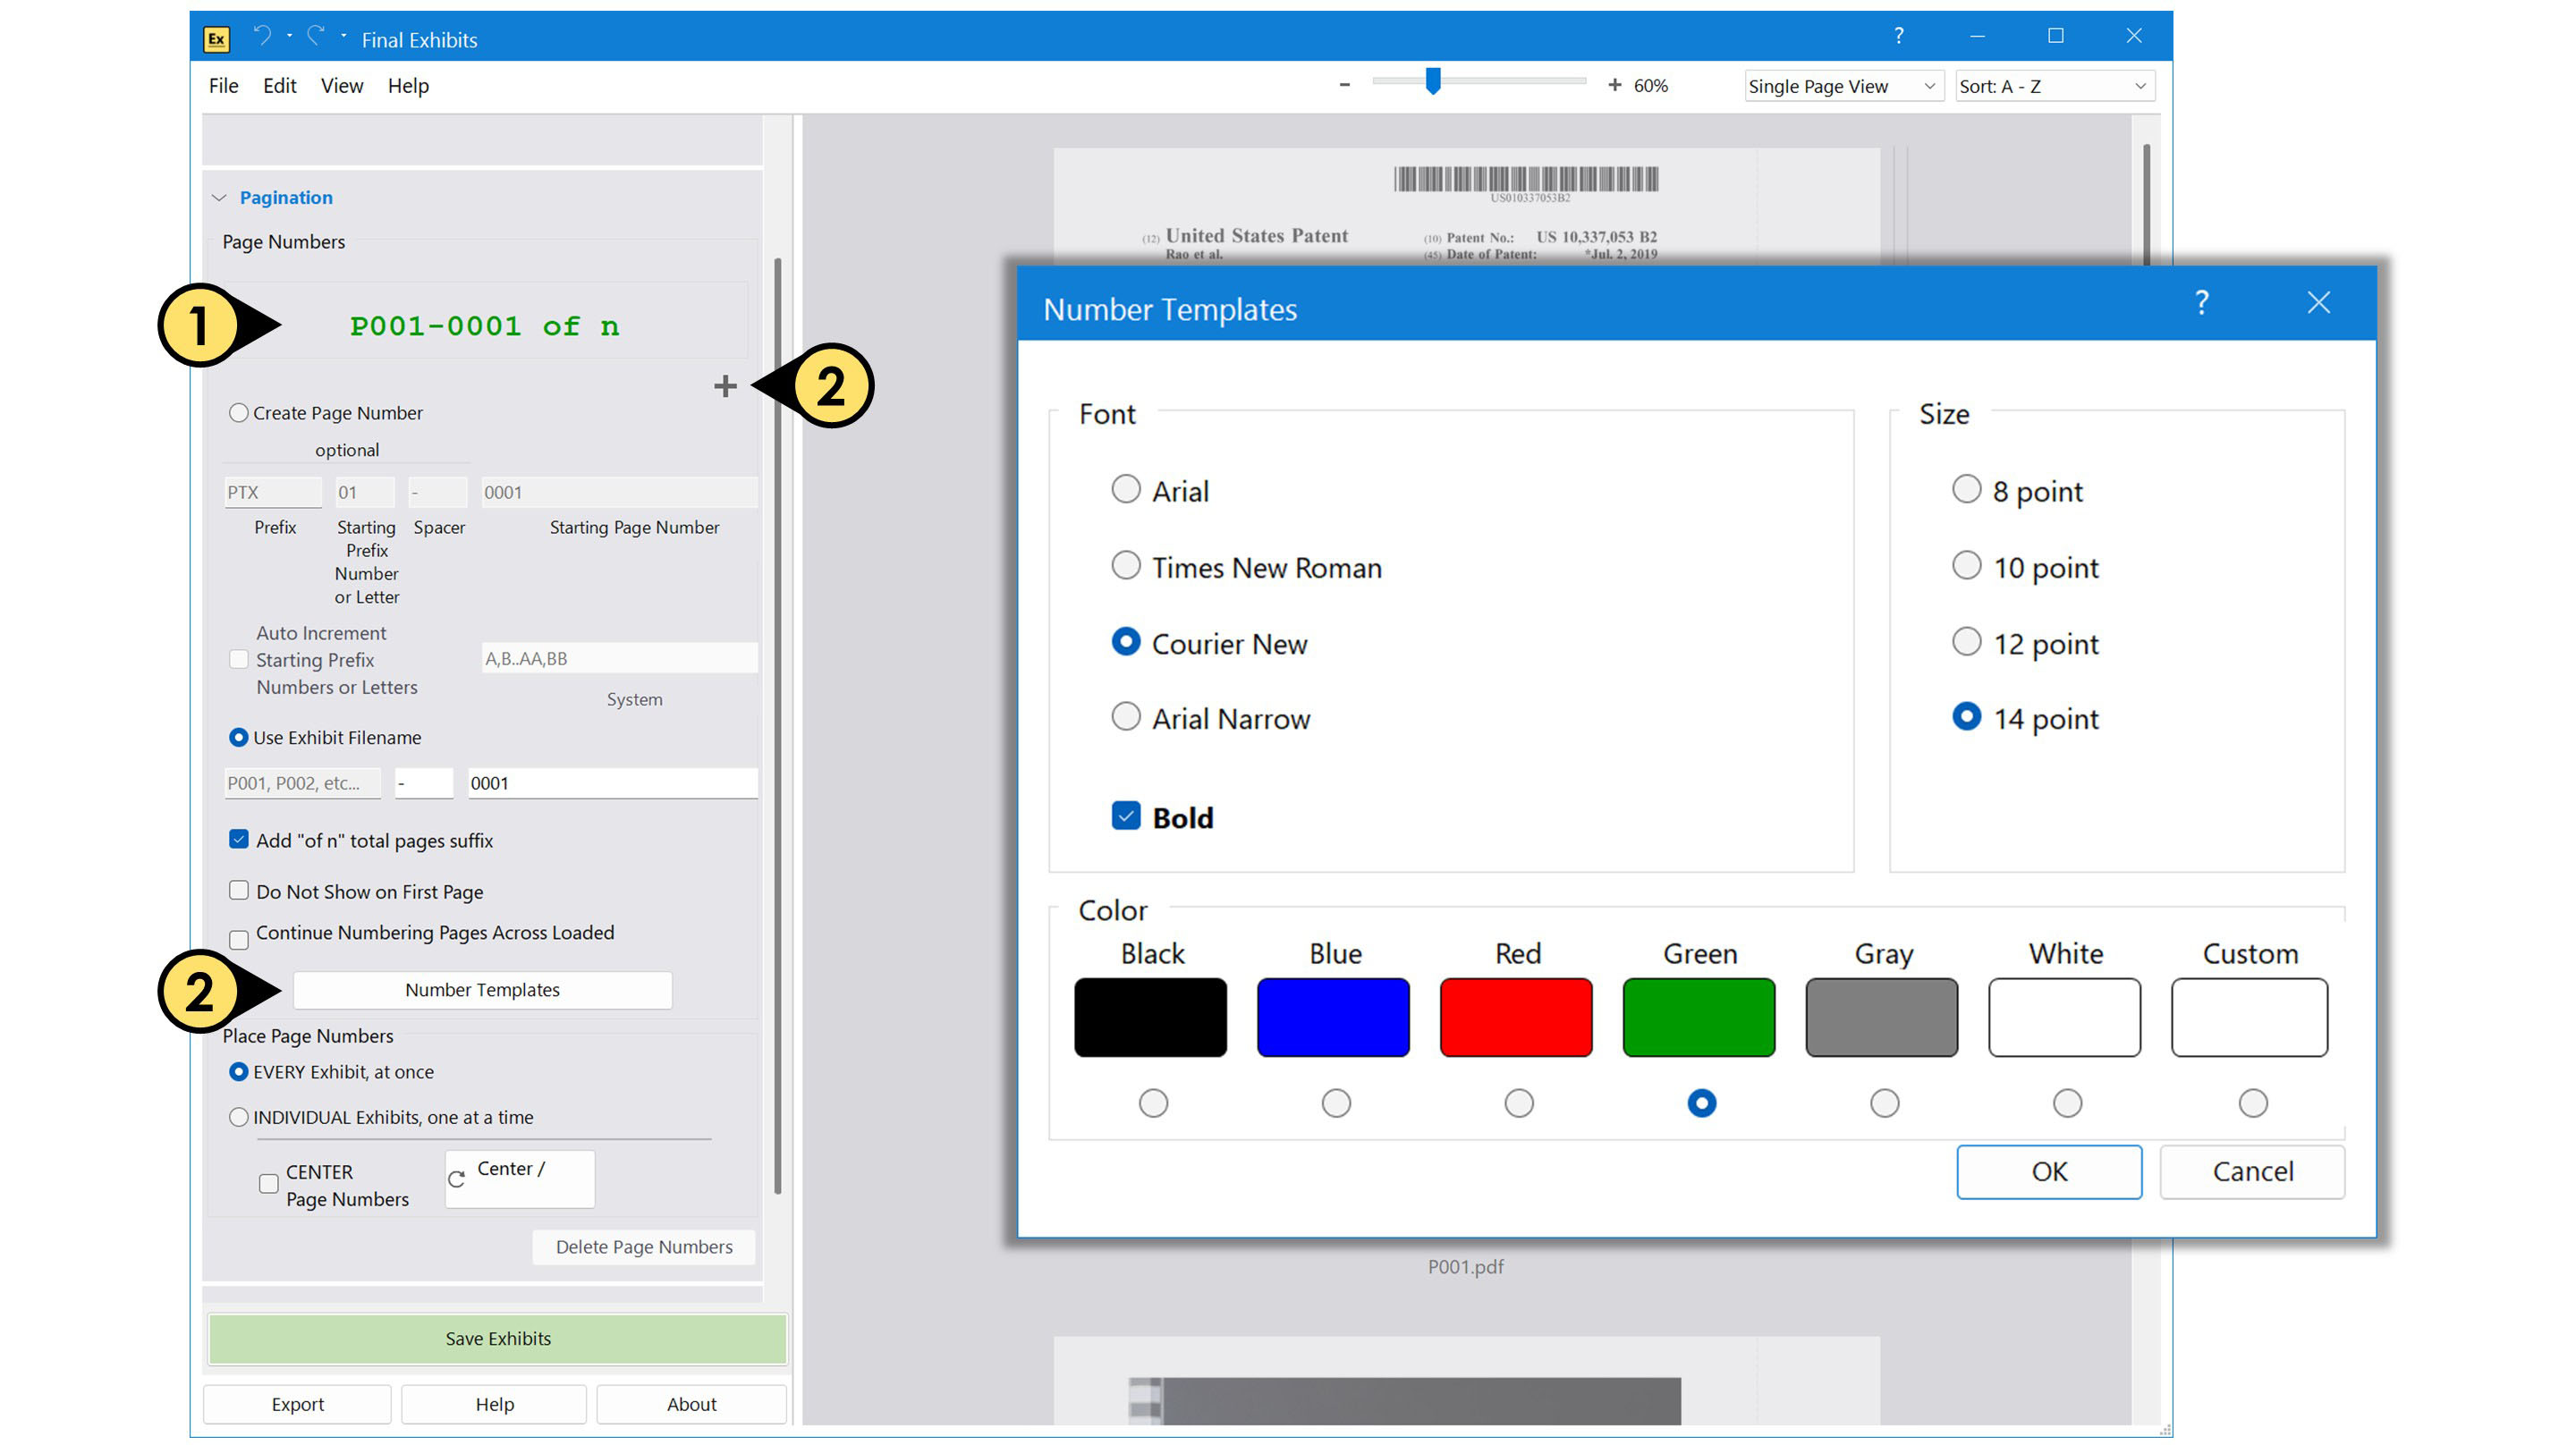Click the Number Templates dialog help icon
This screenshot has height=1445, width=2576.
point(2201,303)
